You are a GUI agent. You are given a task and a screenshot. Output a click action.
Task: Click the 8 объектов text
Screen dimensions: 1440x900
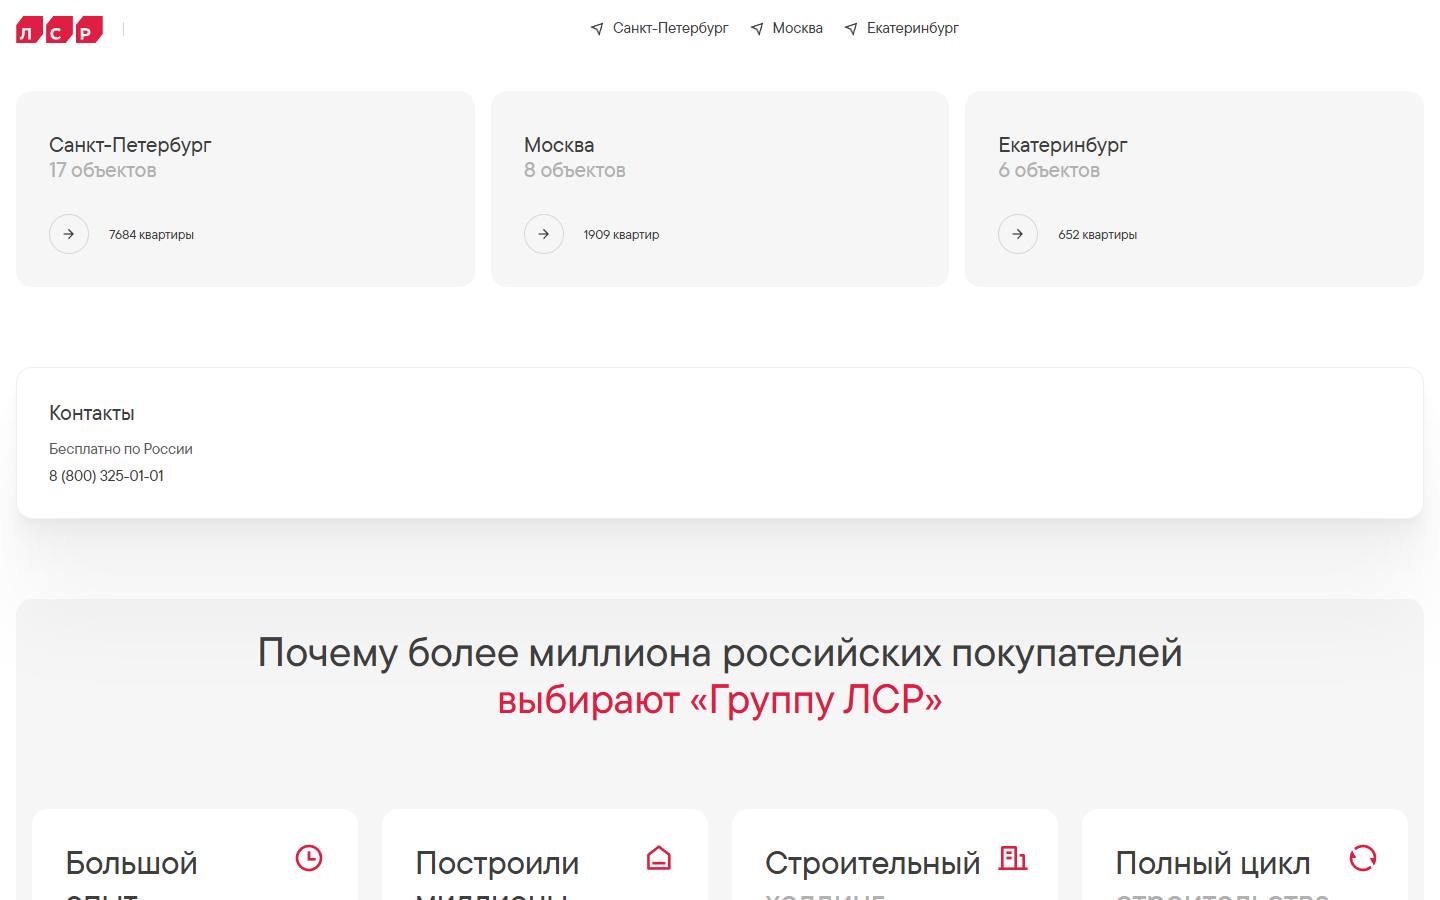[x=575, y=171]
